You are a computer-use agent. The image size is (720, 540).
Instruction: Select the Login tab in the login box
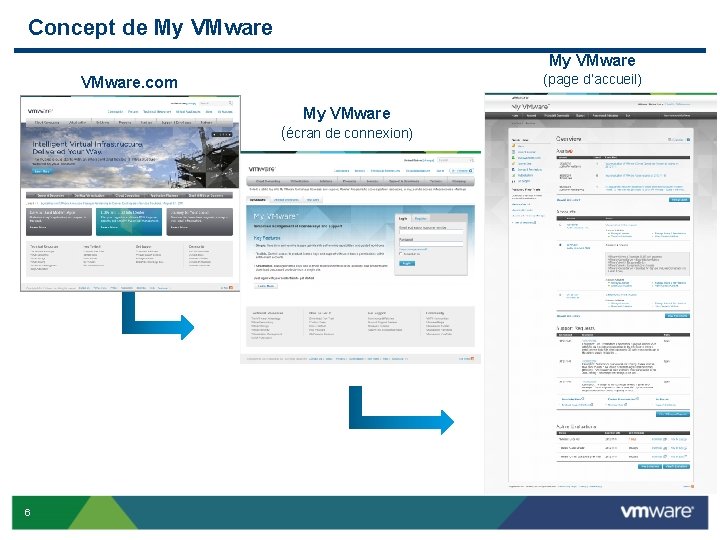403,218
